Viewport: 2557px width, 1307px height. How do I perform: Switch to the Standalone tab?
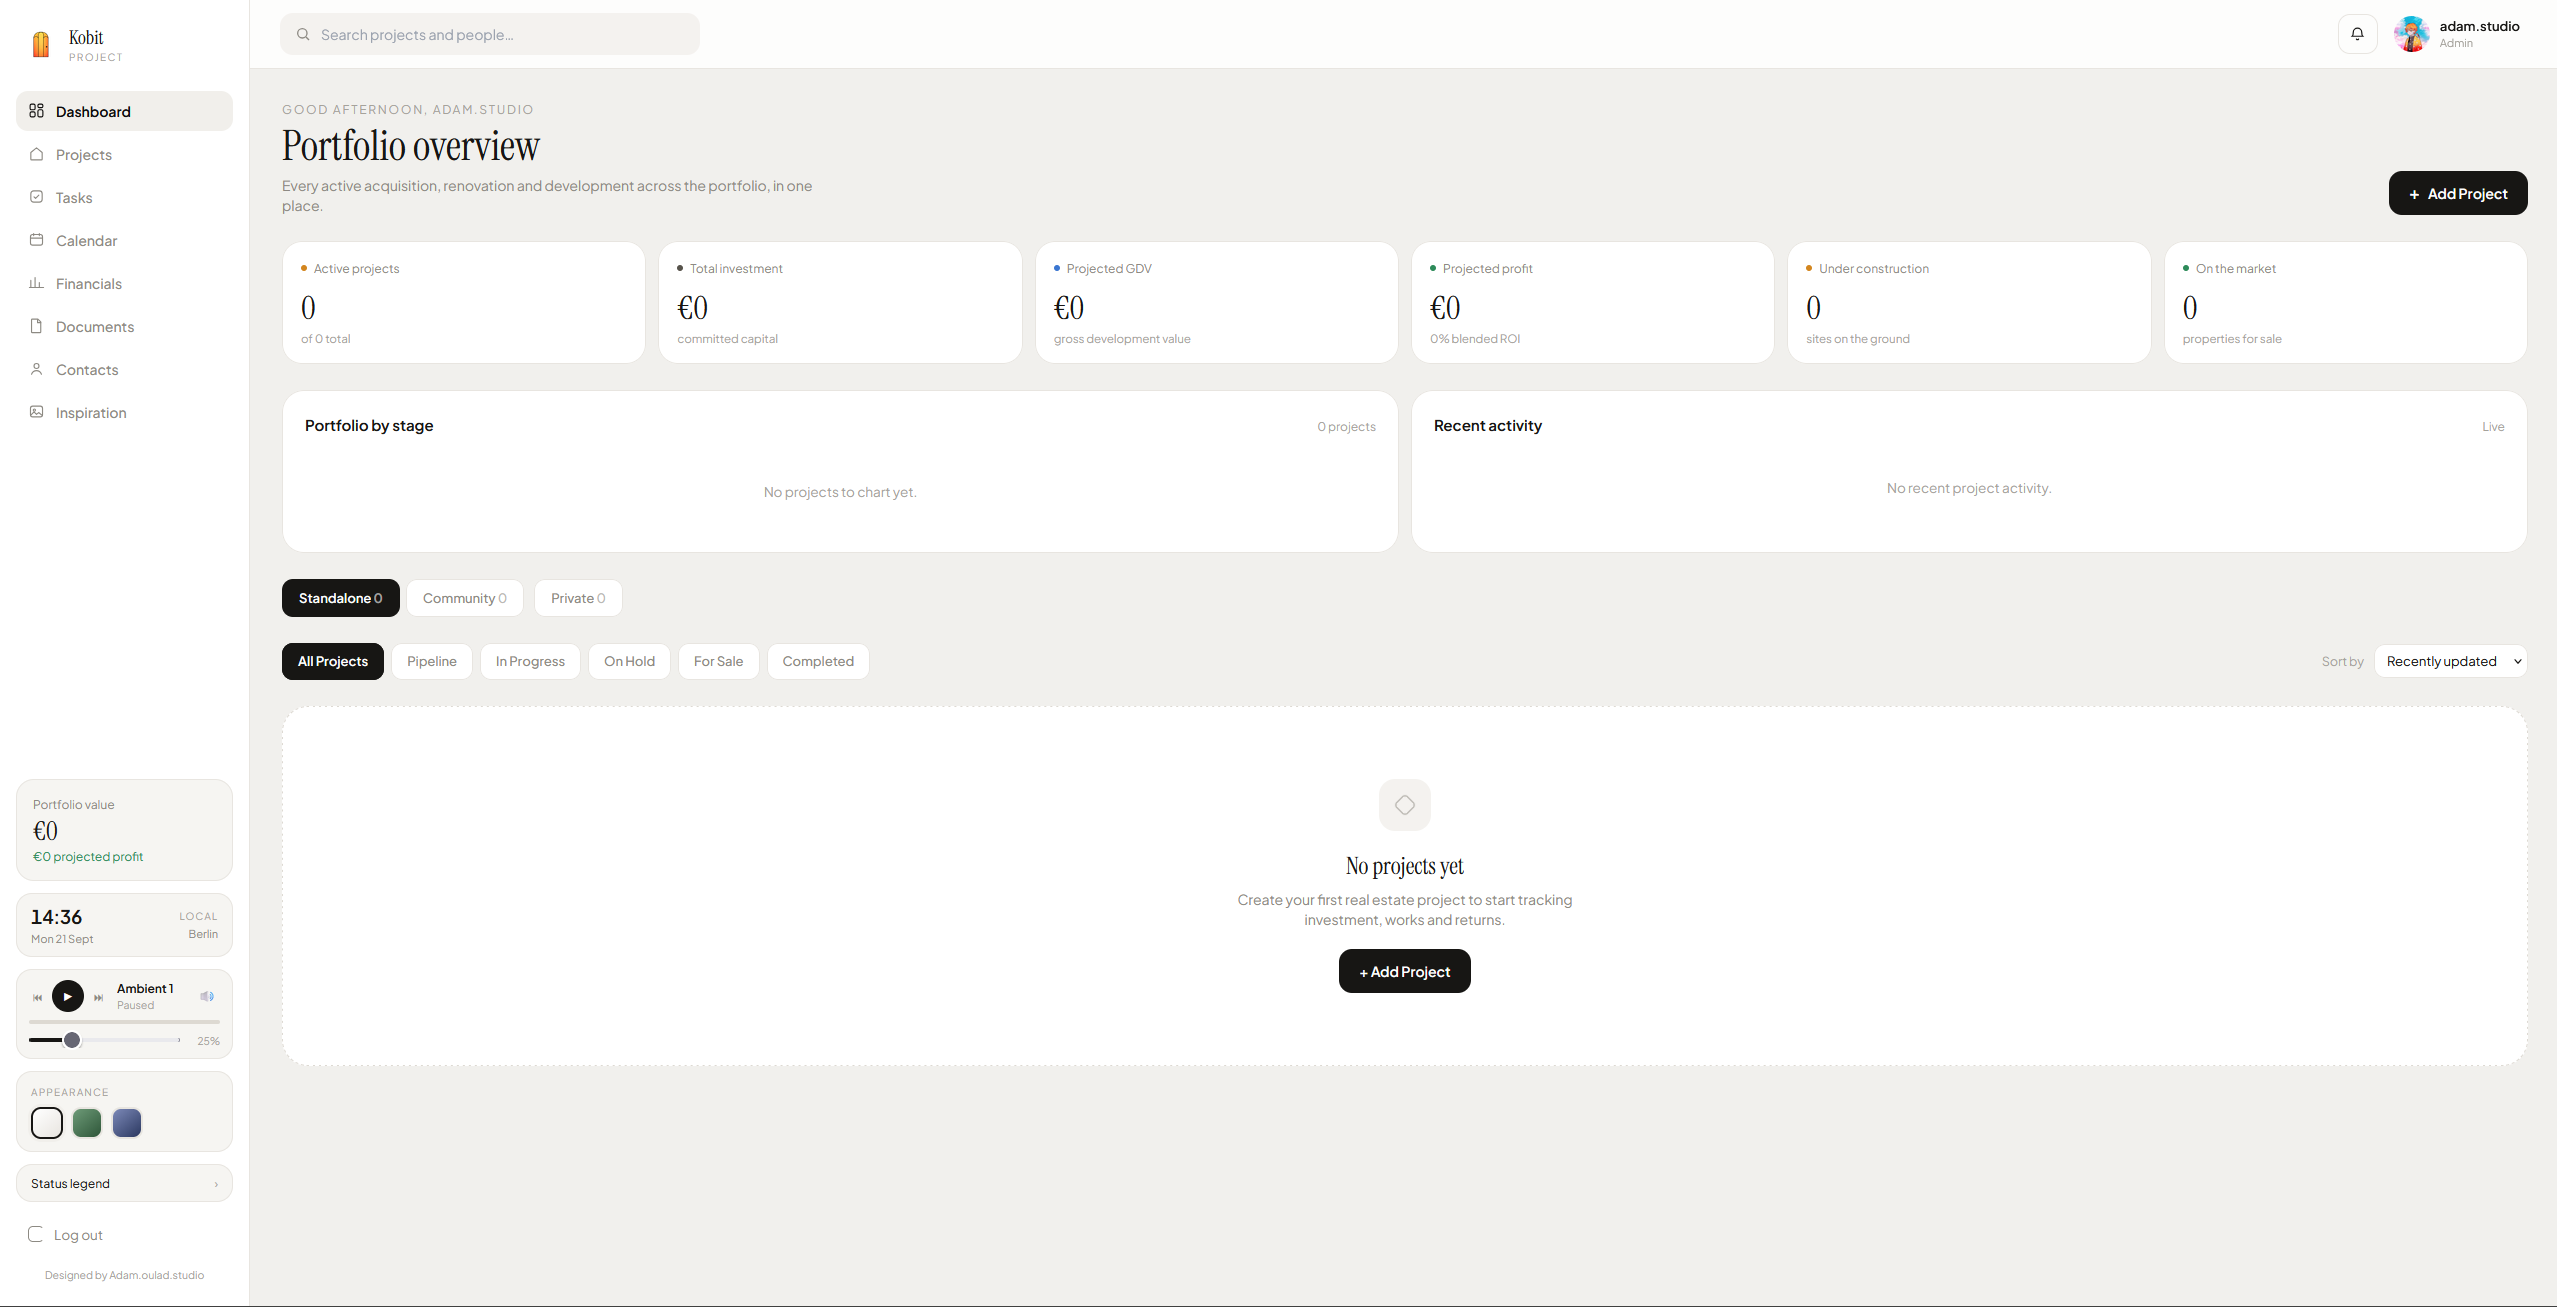[341, 598]
